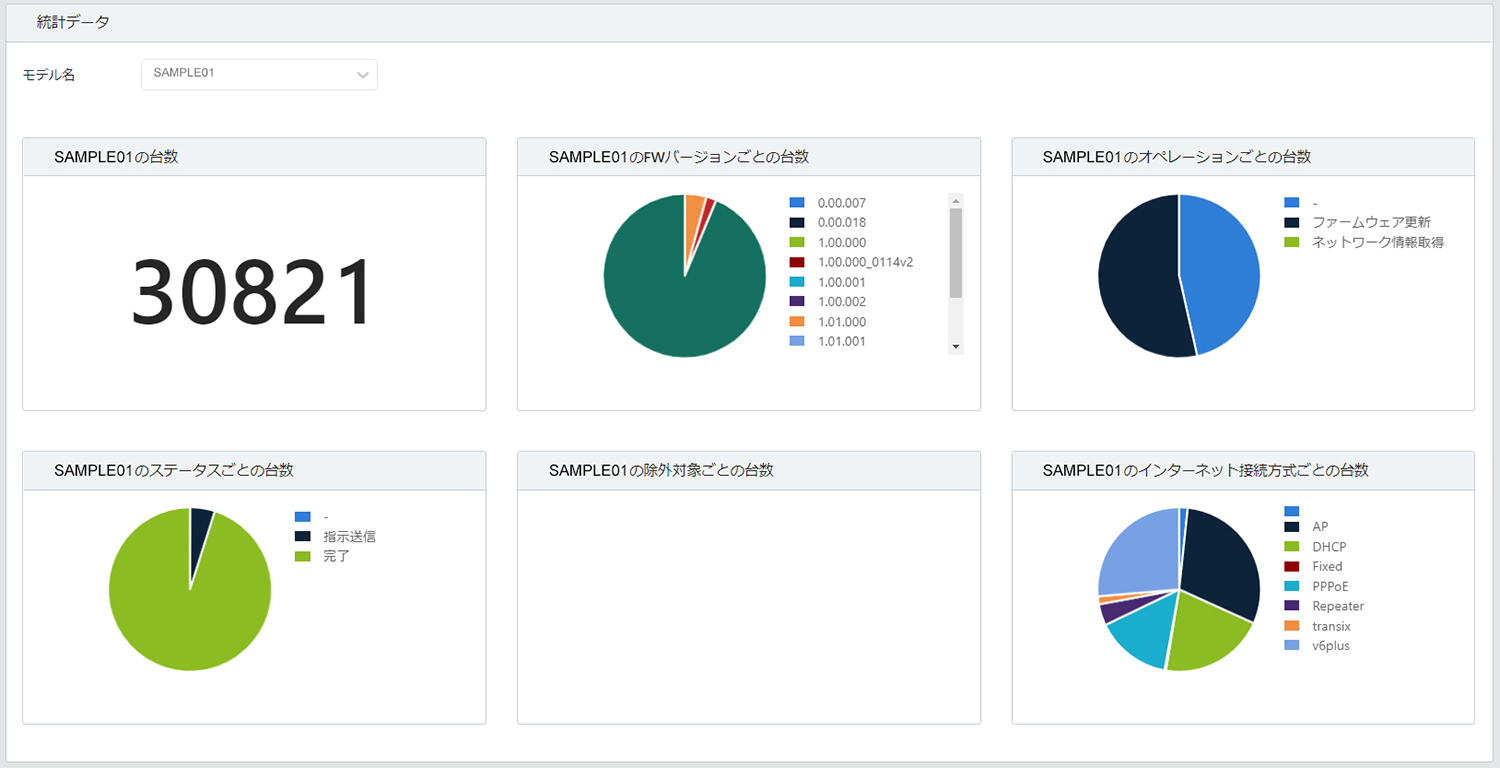Click the ファームウェア更新 legend swatch
The width and height of the screenshot is (1500, 768).
click(x=1291, y=222)
